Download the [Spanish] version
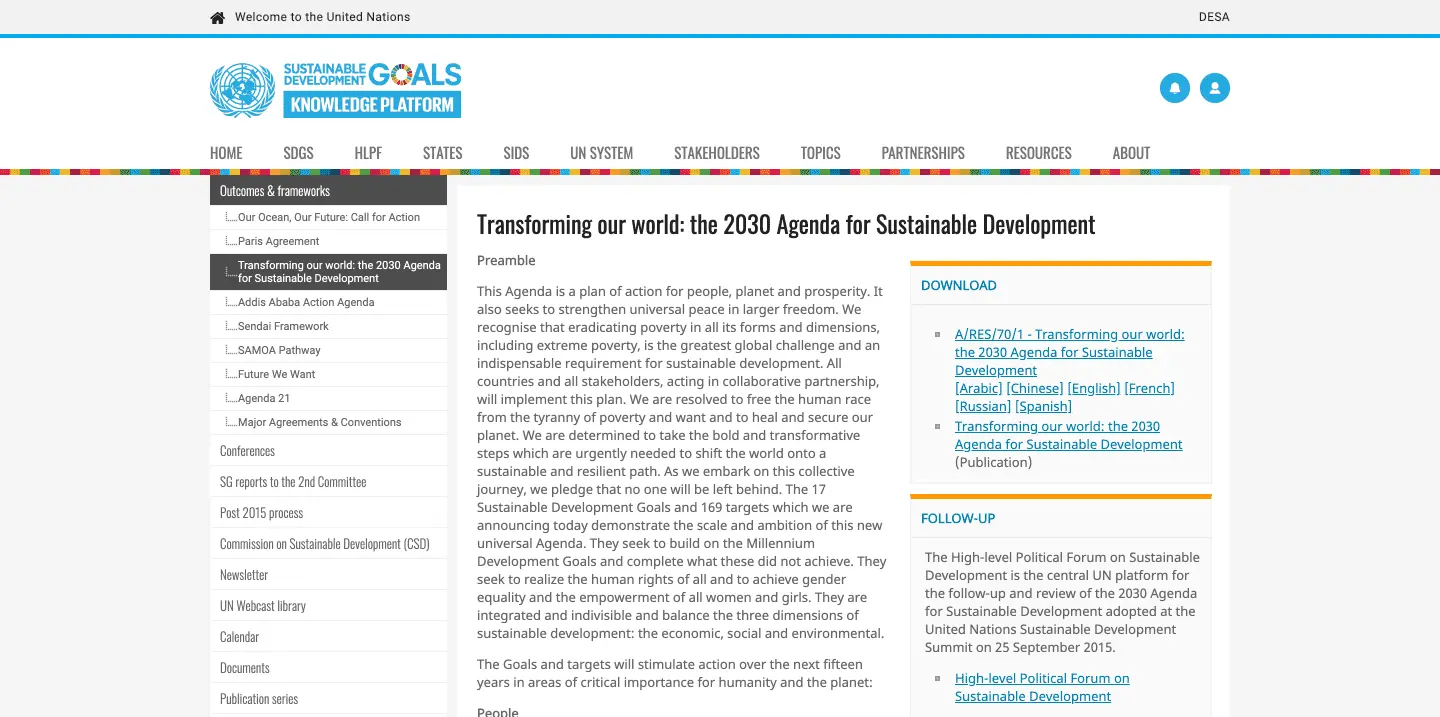This screenshot has width=1440, height=717. coord(1044,406)
